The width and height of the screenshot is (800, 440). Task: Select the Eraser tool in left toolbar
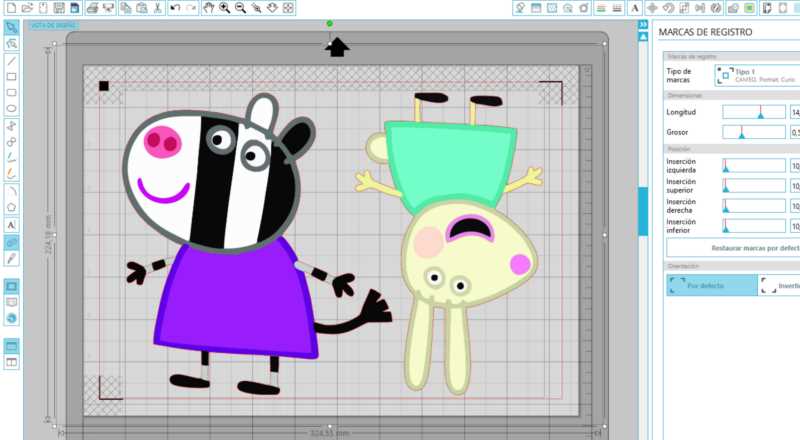(11, 242)
